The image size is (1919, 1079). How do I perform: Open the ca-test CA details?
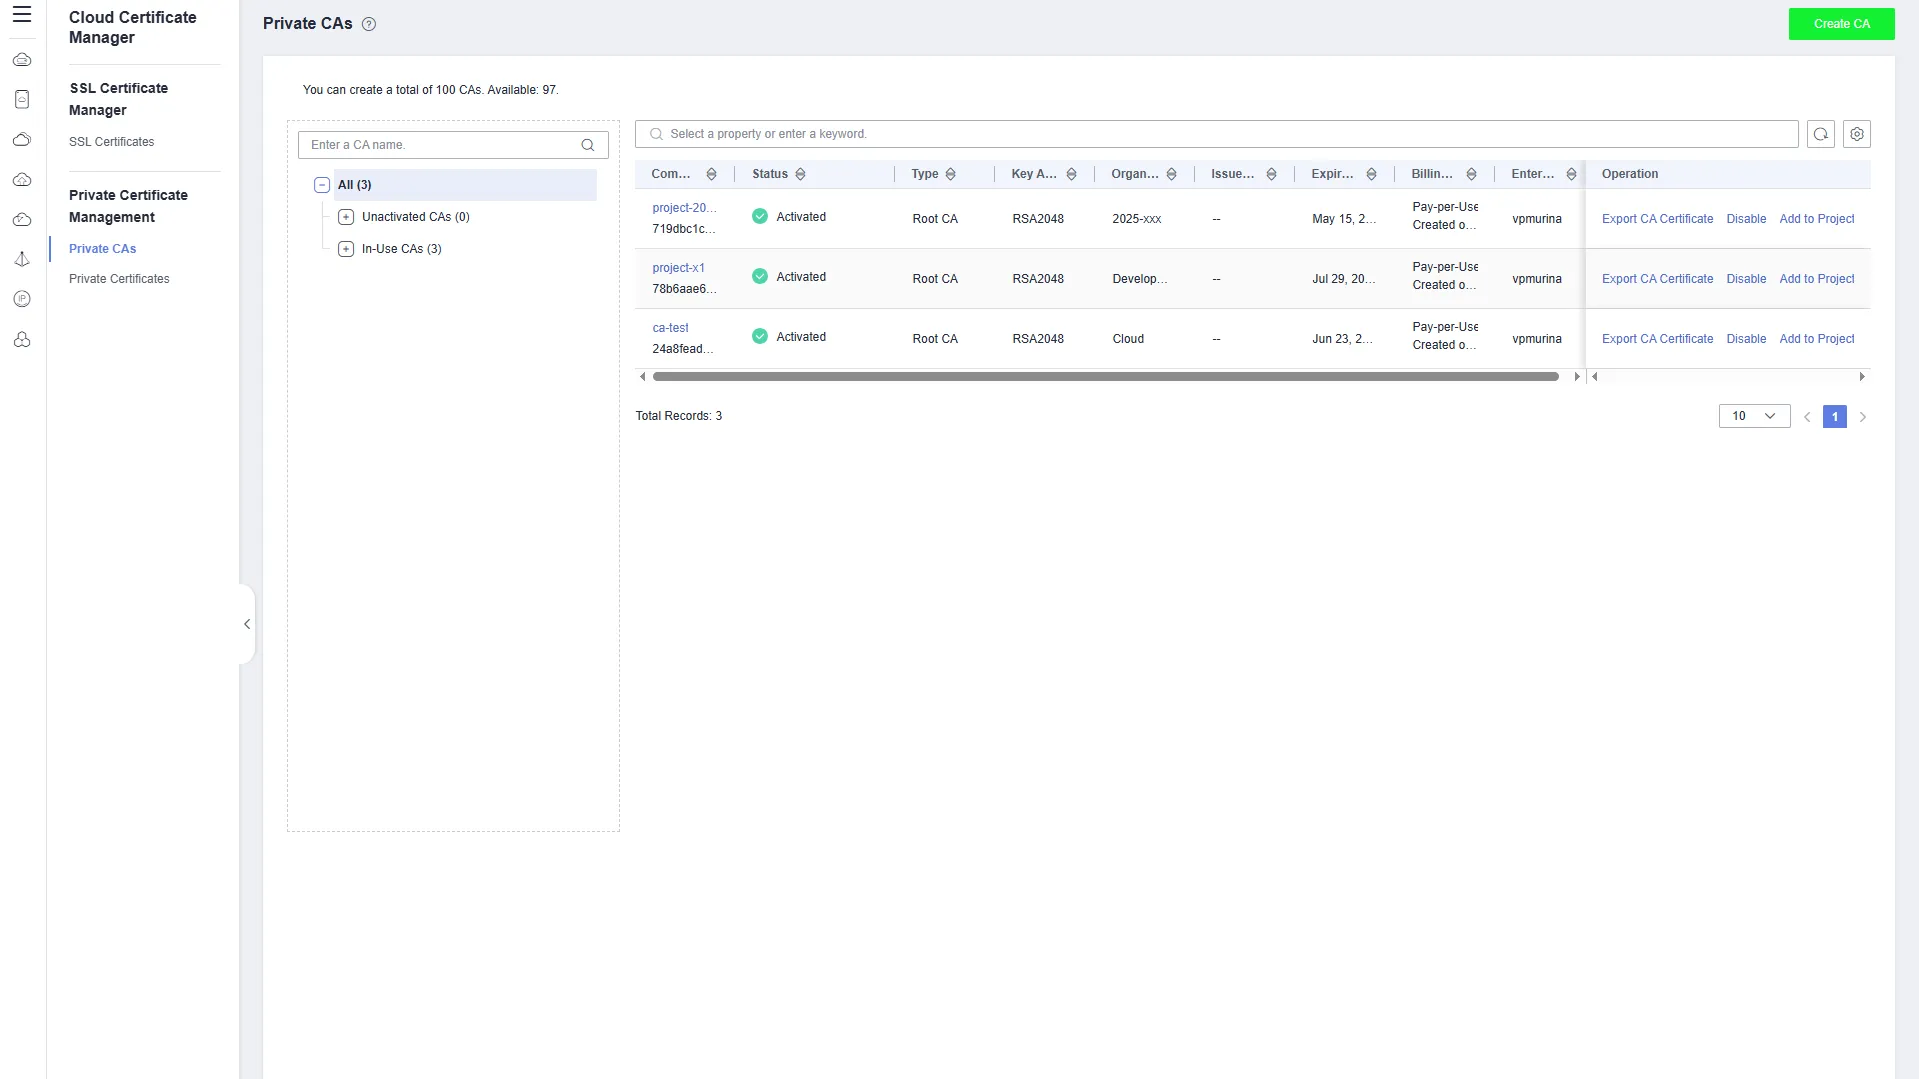(670, 328)
